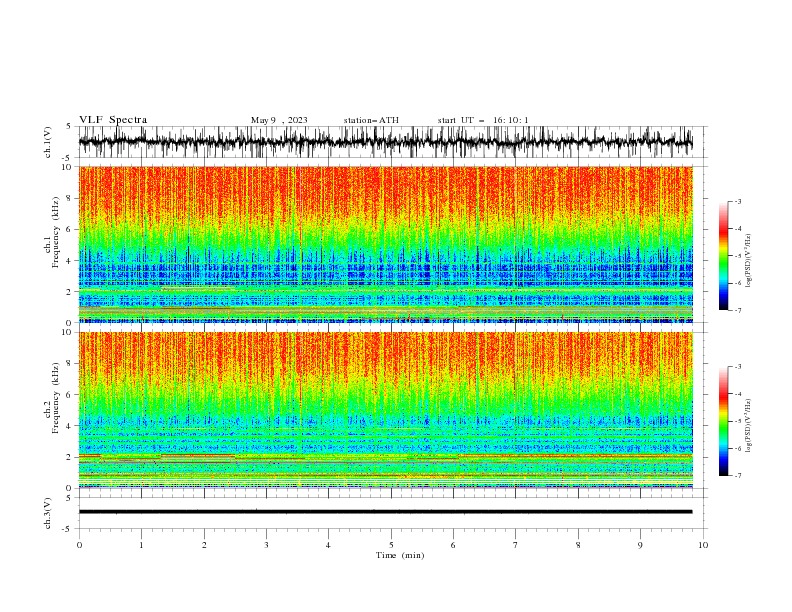This screenshot has width=792, height=612.
Task: Click the ch.2 spectrogram "4" kHz tick
Action: point(70,426)
